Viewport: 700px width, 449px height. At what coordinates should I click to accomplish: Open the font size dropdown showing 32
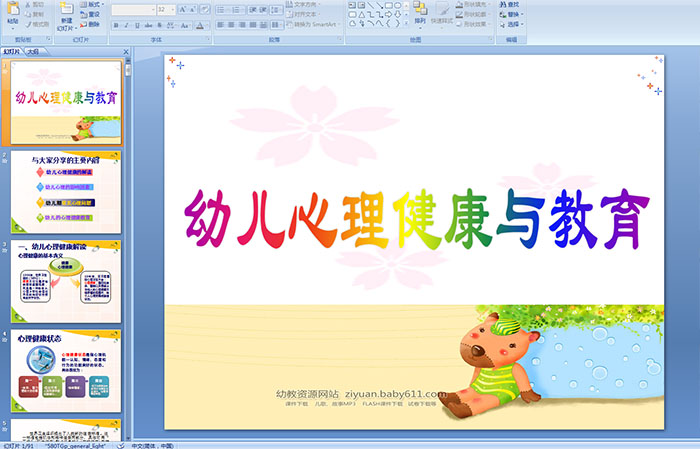pyautogui.click(x=166, y=9)
